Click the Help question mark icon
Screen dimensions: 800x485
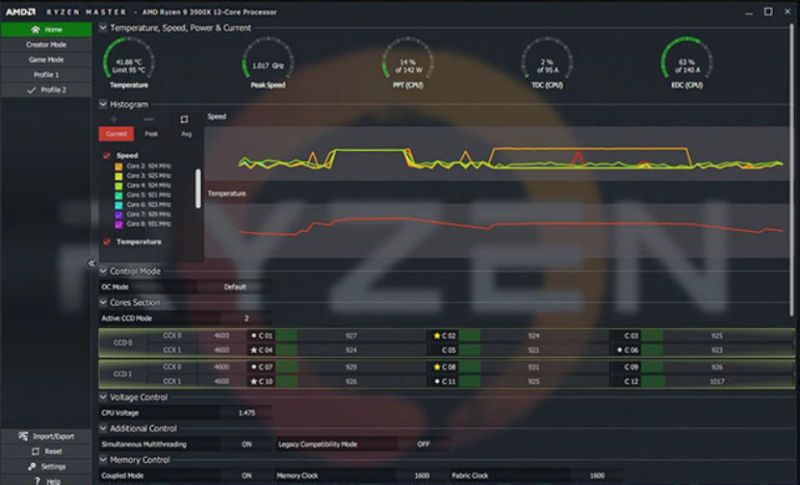coord(37,481)
